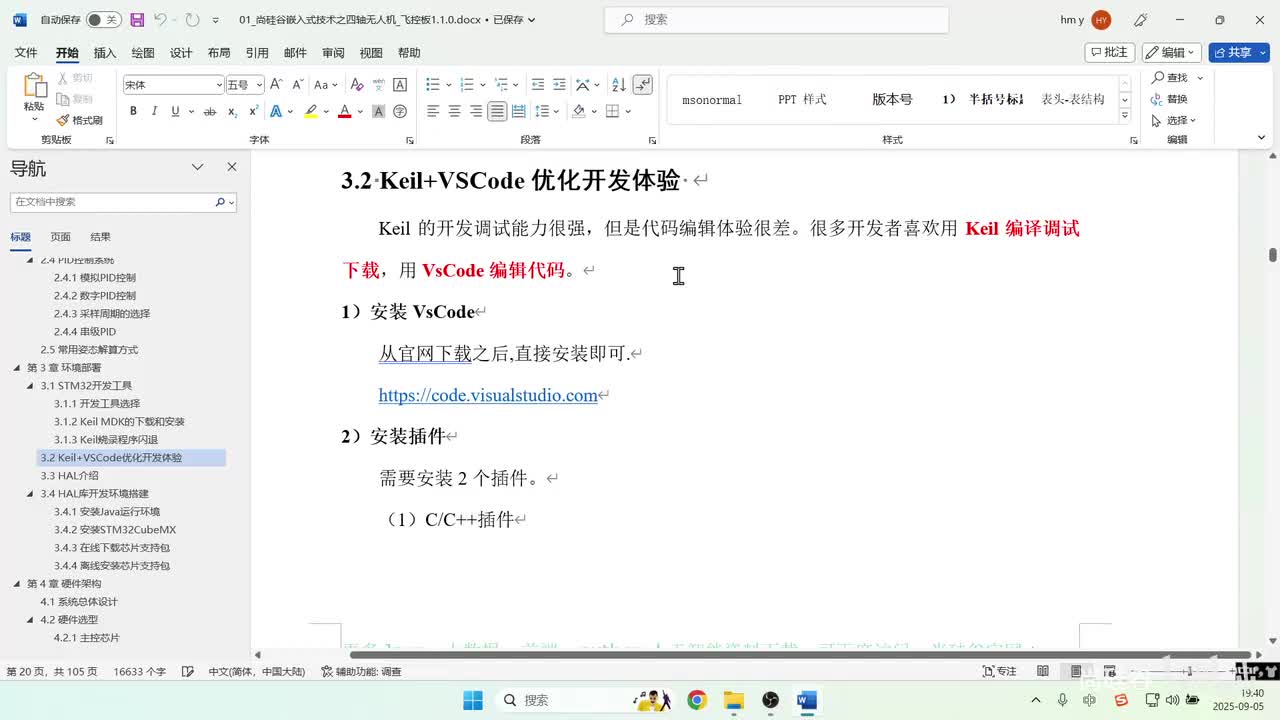Switch navigation pane to Results tab
Viewport: 1280px width, 720px height.
pyautogui.click(x=101, y=237)
